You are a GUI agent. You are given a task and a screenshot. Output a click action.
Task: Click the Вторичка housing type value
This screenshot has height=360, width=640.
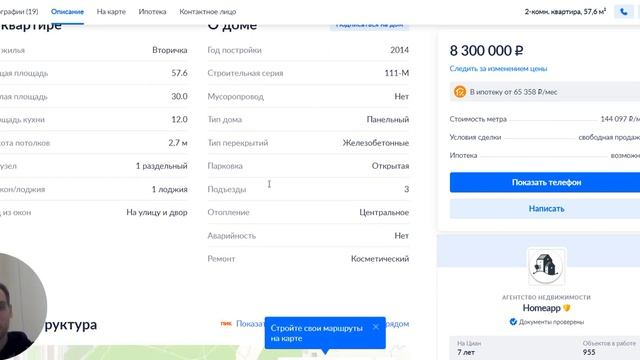[x=170, y=50]
